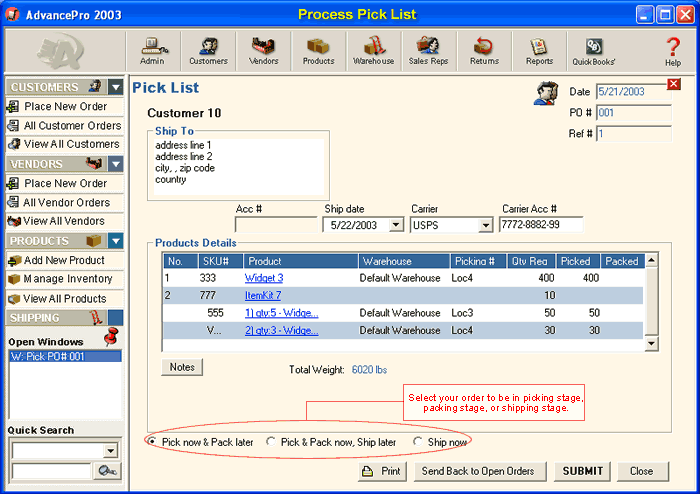Open the Ship date dropdown
This screenshot has height=494, width=700.
point(396,225)
